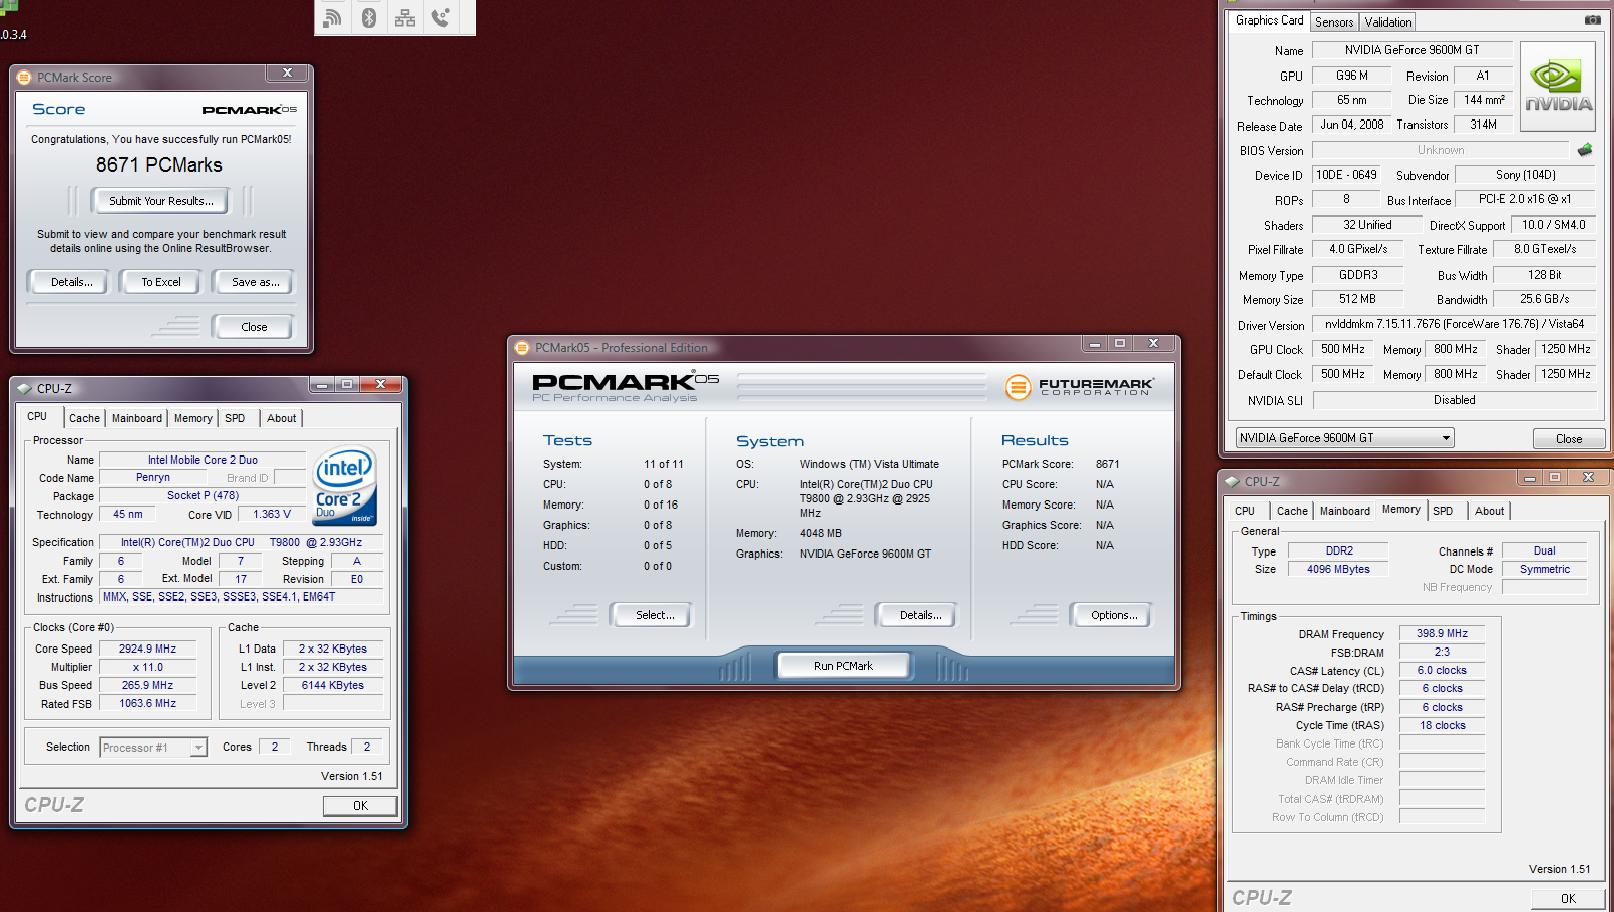Image resolution: width=1614 pixels, height=912 pixels.
Task: Open SPD tab in right CPU-Z window
Action: [x=1443, y=511]
